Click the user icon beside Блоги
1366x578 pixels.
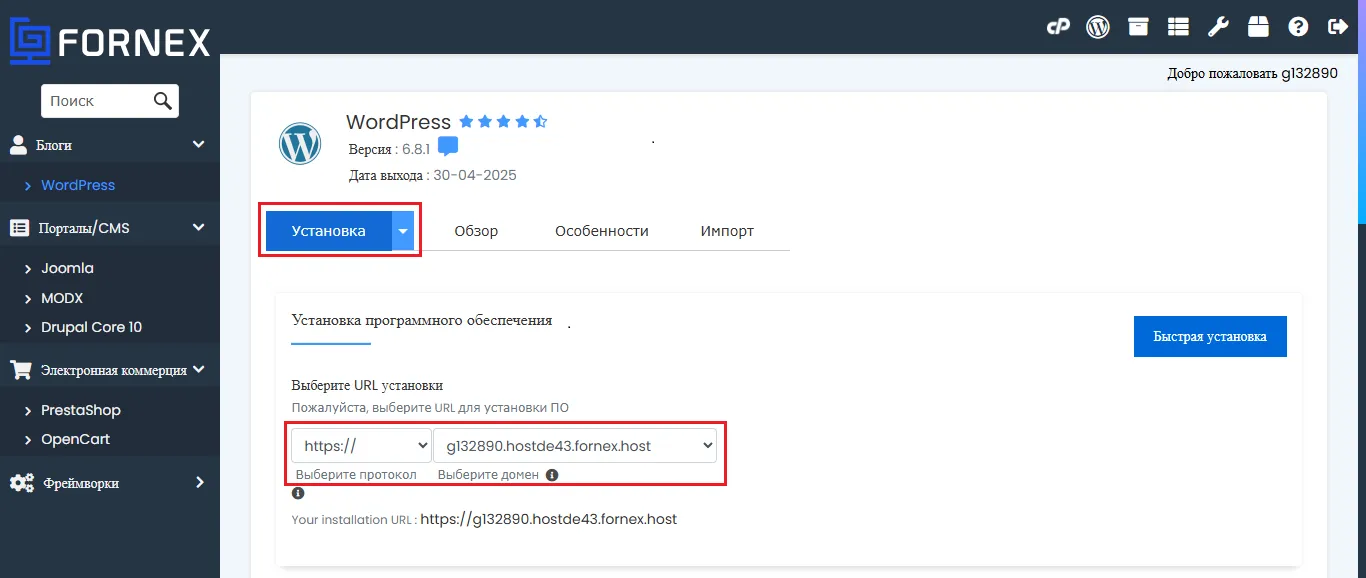pyautogui.click(x=19, y=145)
